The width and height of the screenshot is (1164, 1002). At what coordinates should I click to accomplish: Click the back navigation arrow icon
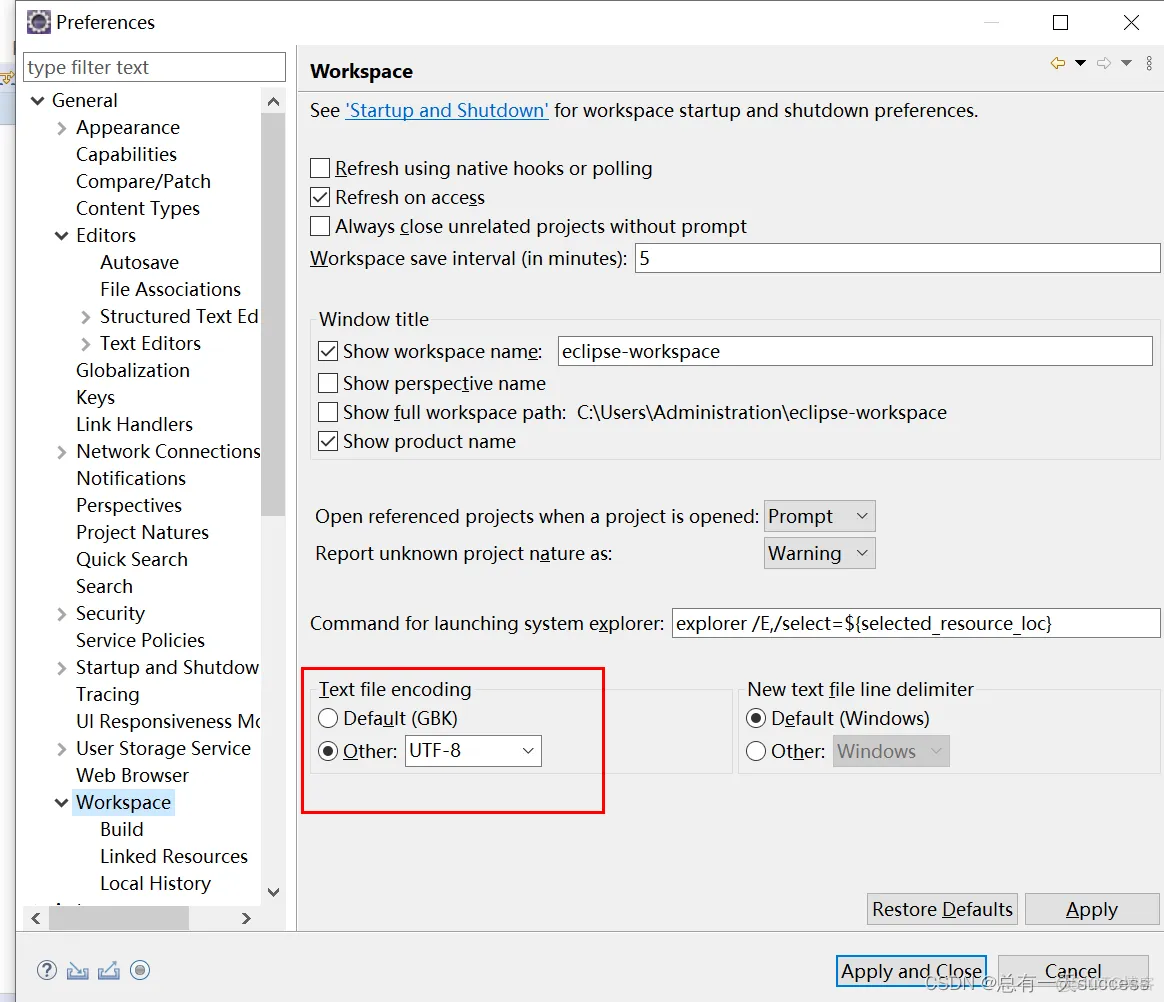point(1058,63)
